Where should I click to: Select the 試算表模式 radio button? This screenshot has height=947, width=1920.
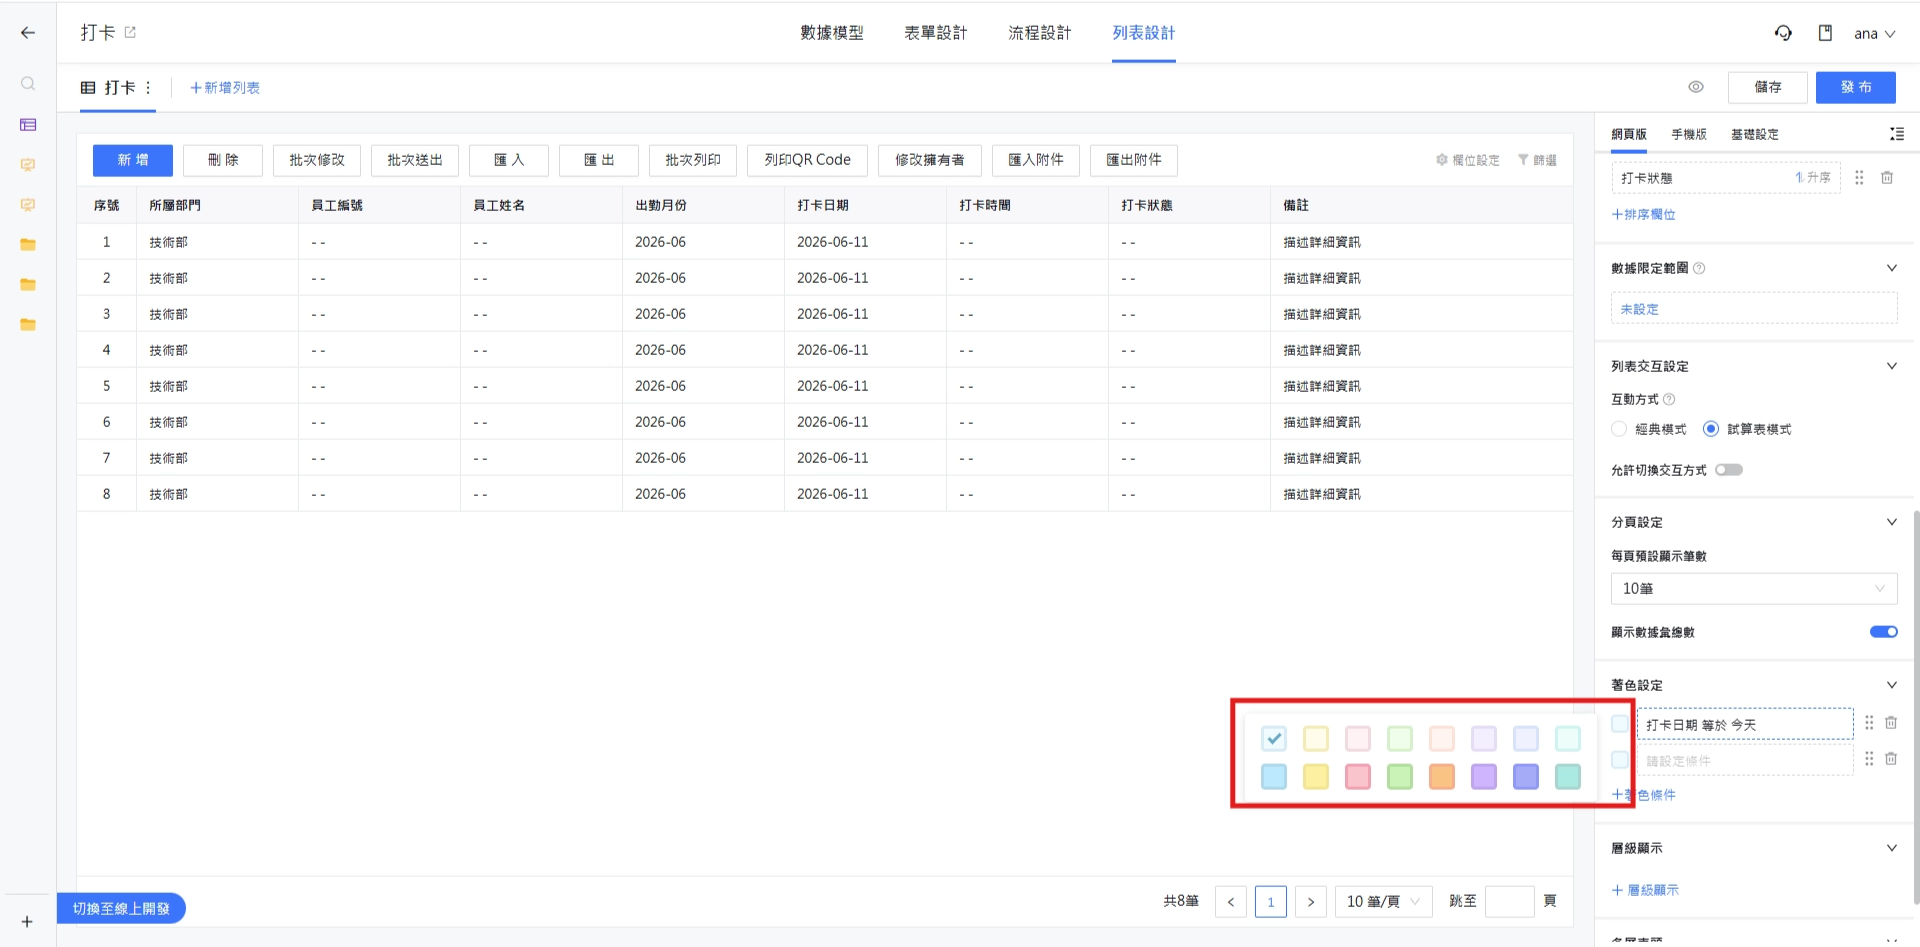click(1711, 429)
